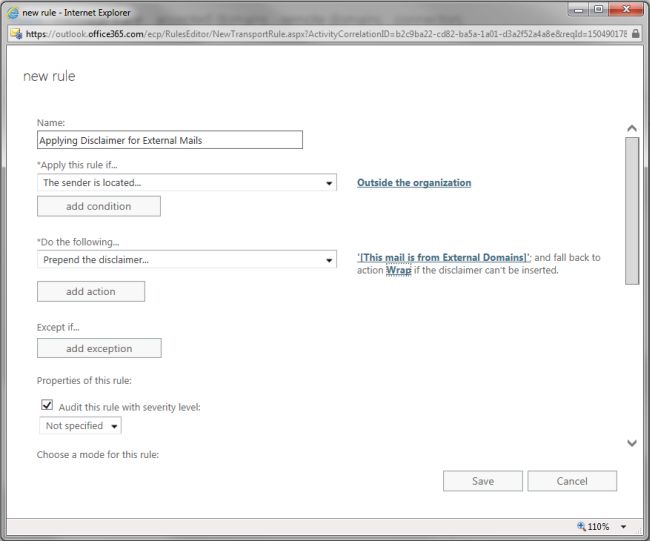This screenshot has width=650, height=541.
Task: Click the 110% zoom level text
Action: 598,526
